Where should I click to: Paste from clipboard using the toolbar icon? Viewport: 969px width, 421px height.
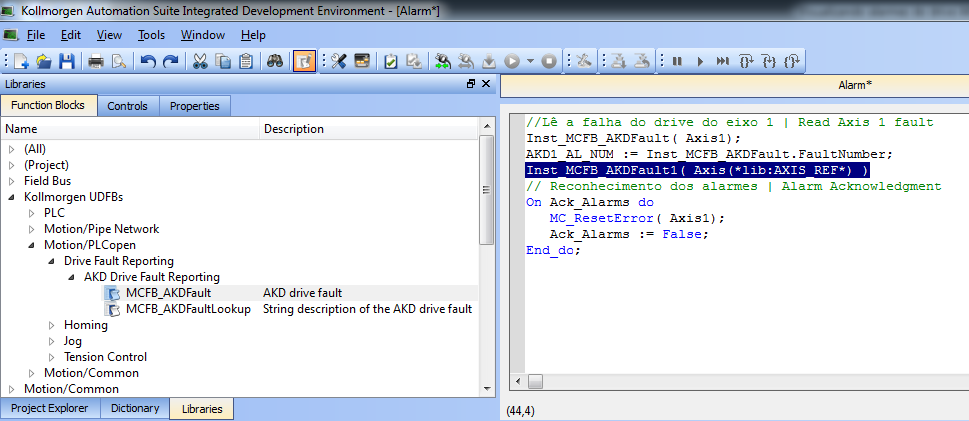click(245, 61)
